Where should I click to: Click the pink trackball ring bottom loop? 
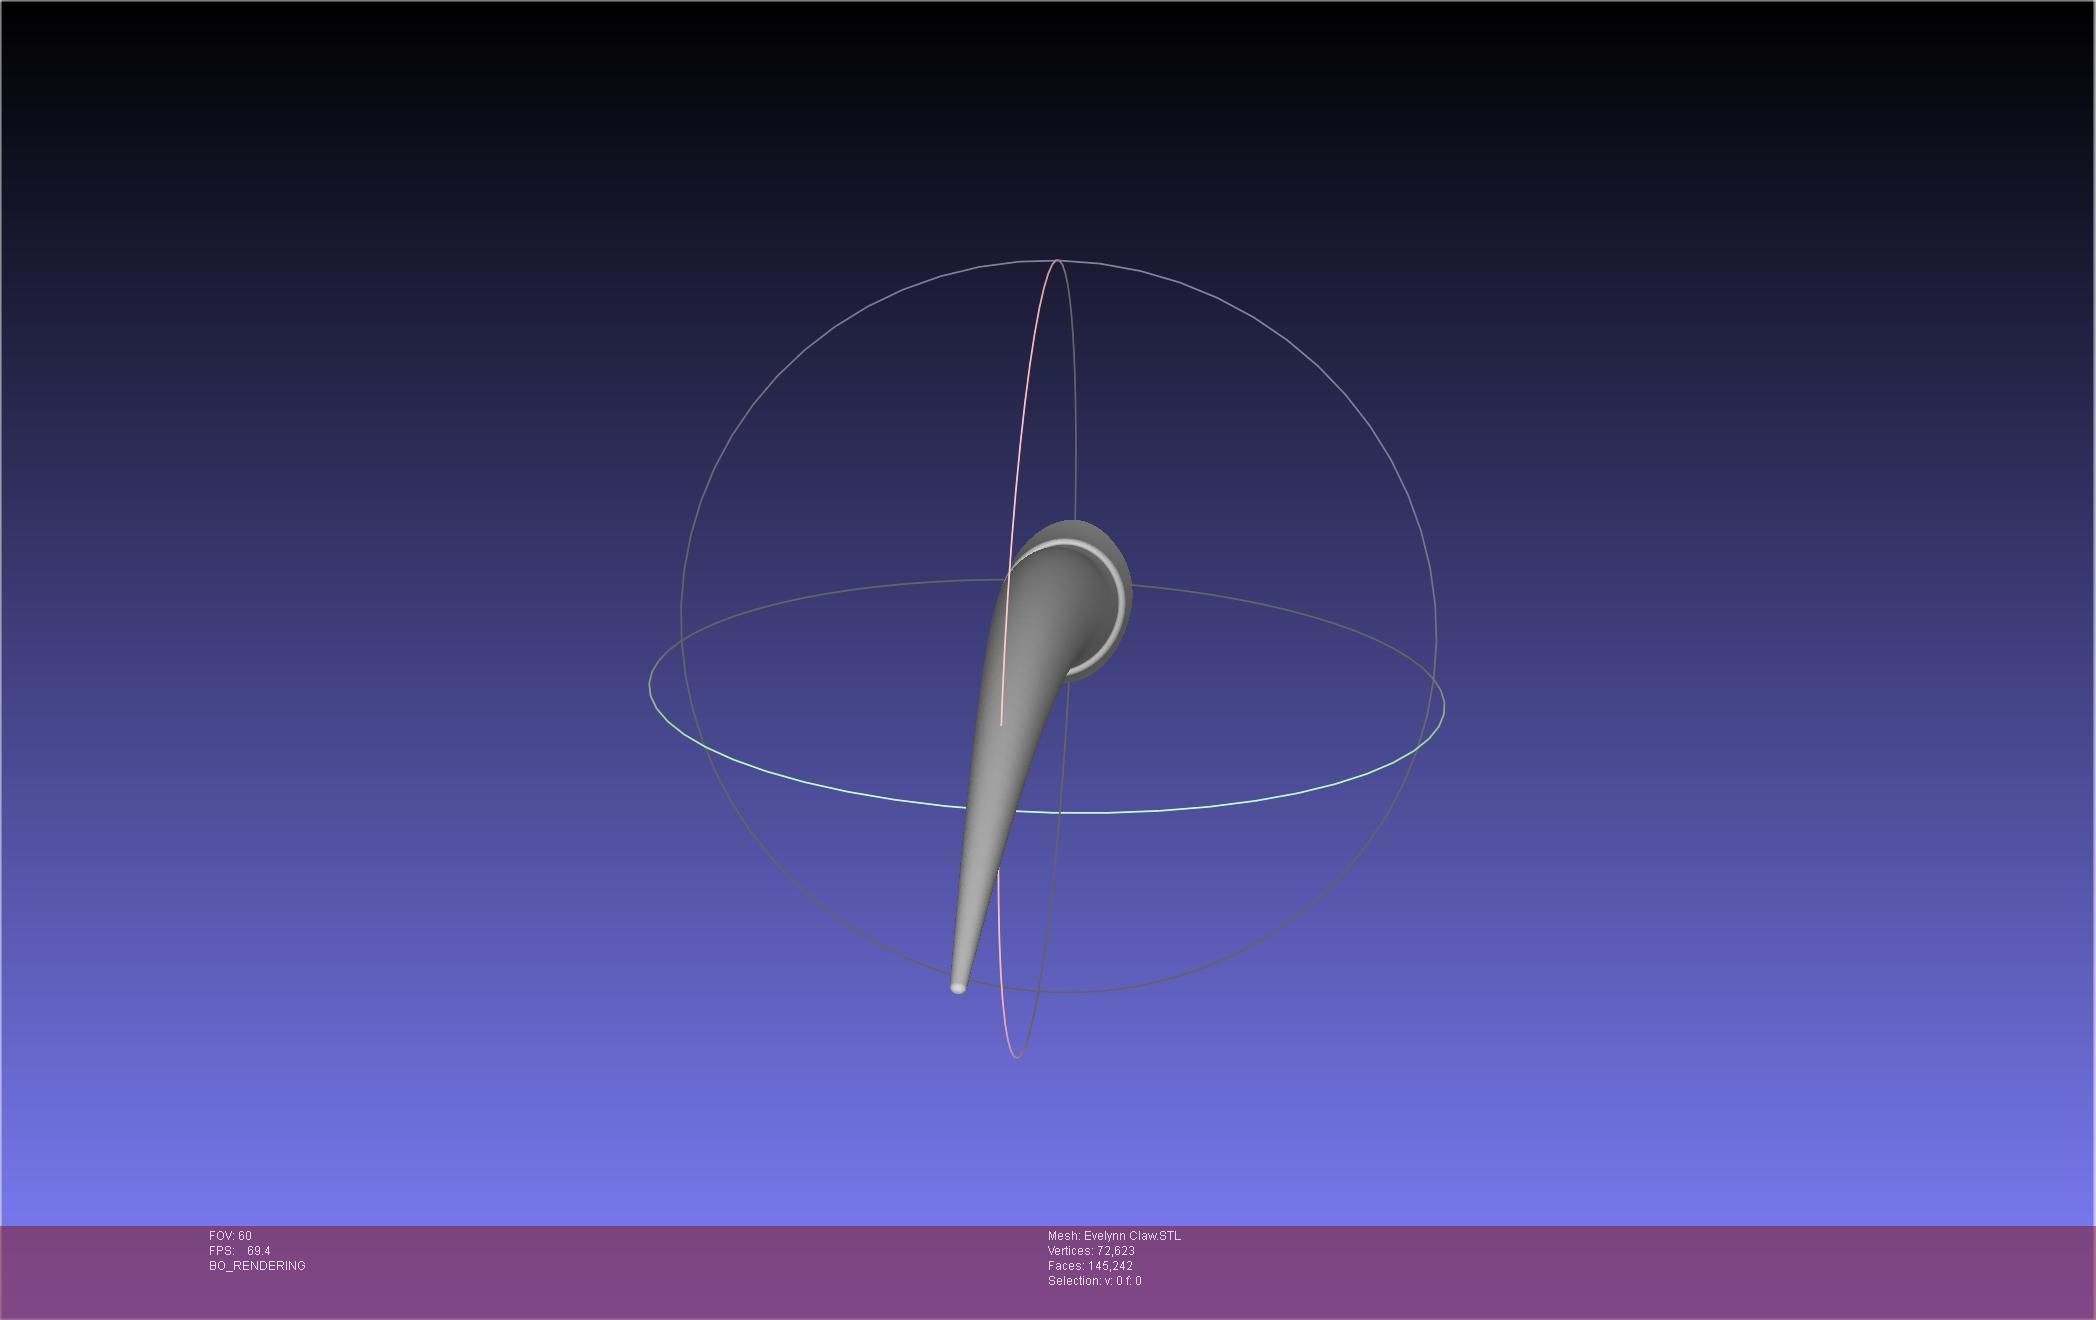pyautogui.click(x=1016, y=1055)
